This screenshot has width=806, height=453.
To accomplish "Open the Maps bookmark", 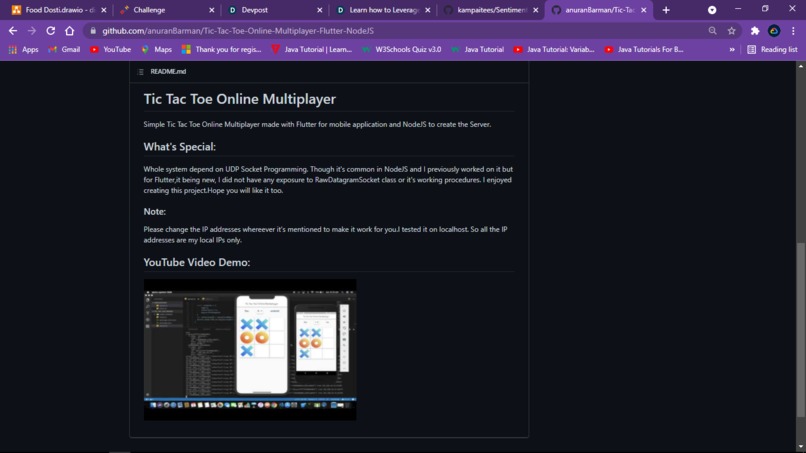I will 157,49.
